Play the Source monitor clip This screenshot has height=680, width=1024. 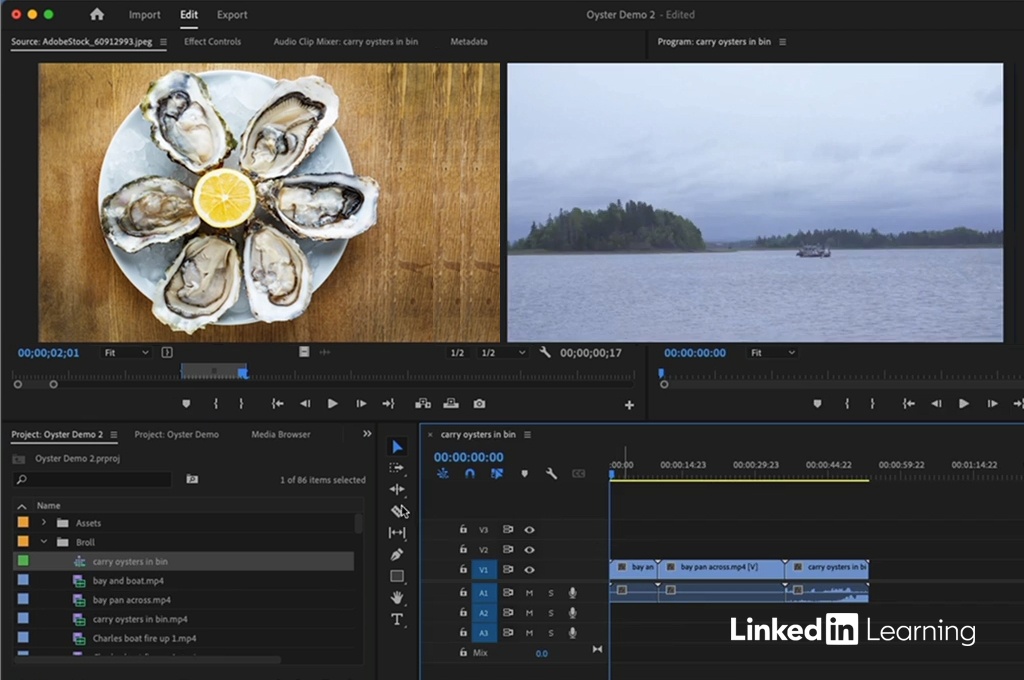tap(333, 404)
